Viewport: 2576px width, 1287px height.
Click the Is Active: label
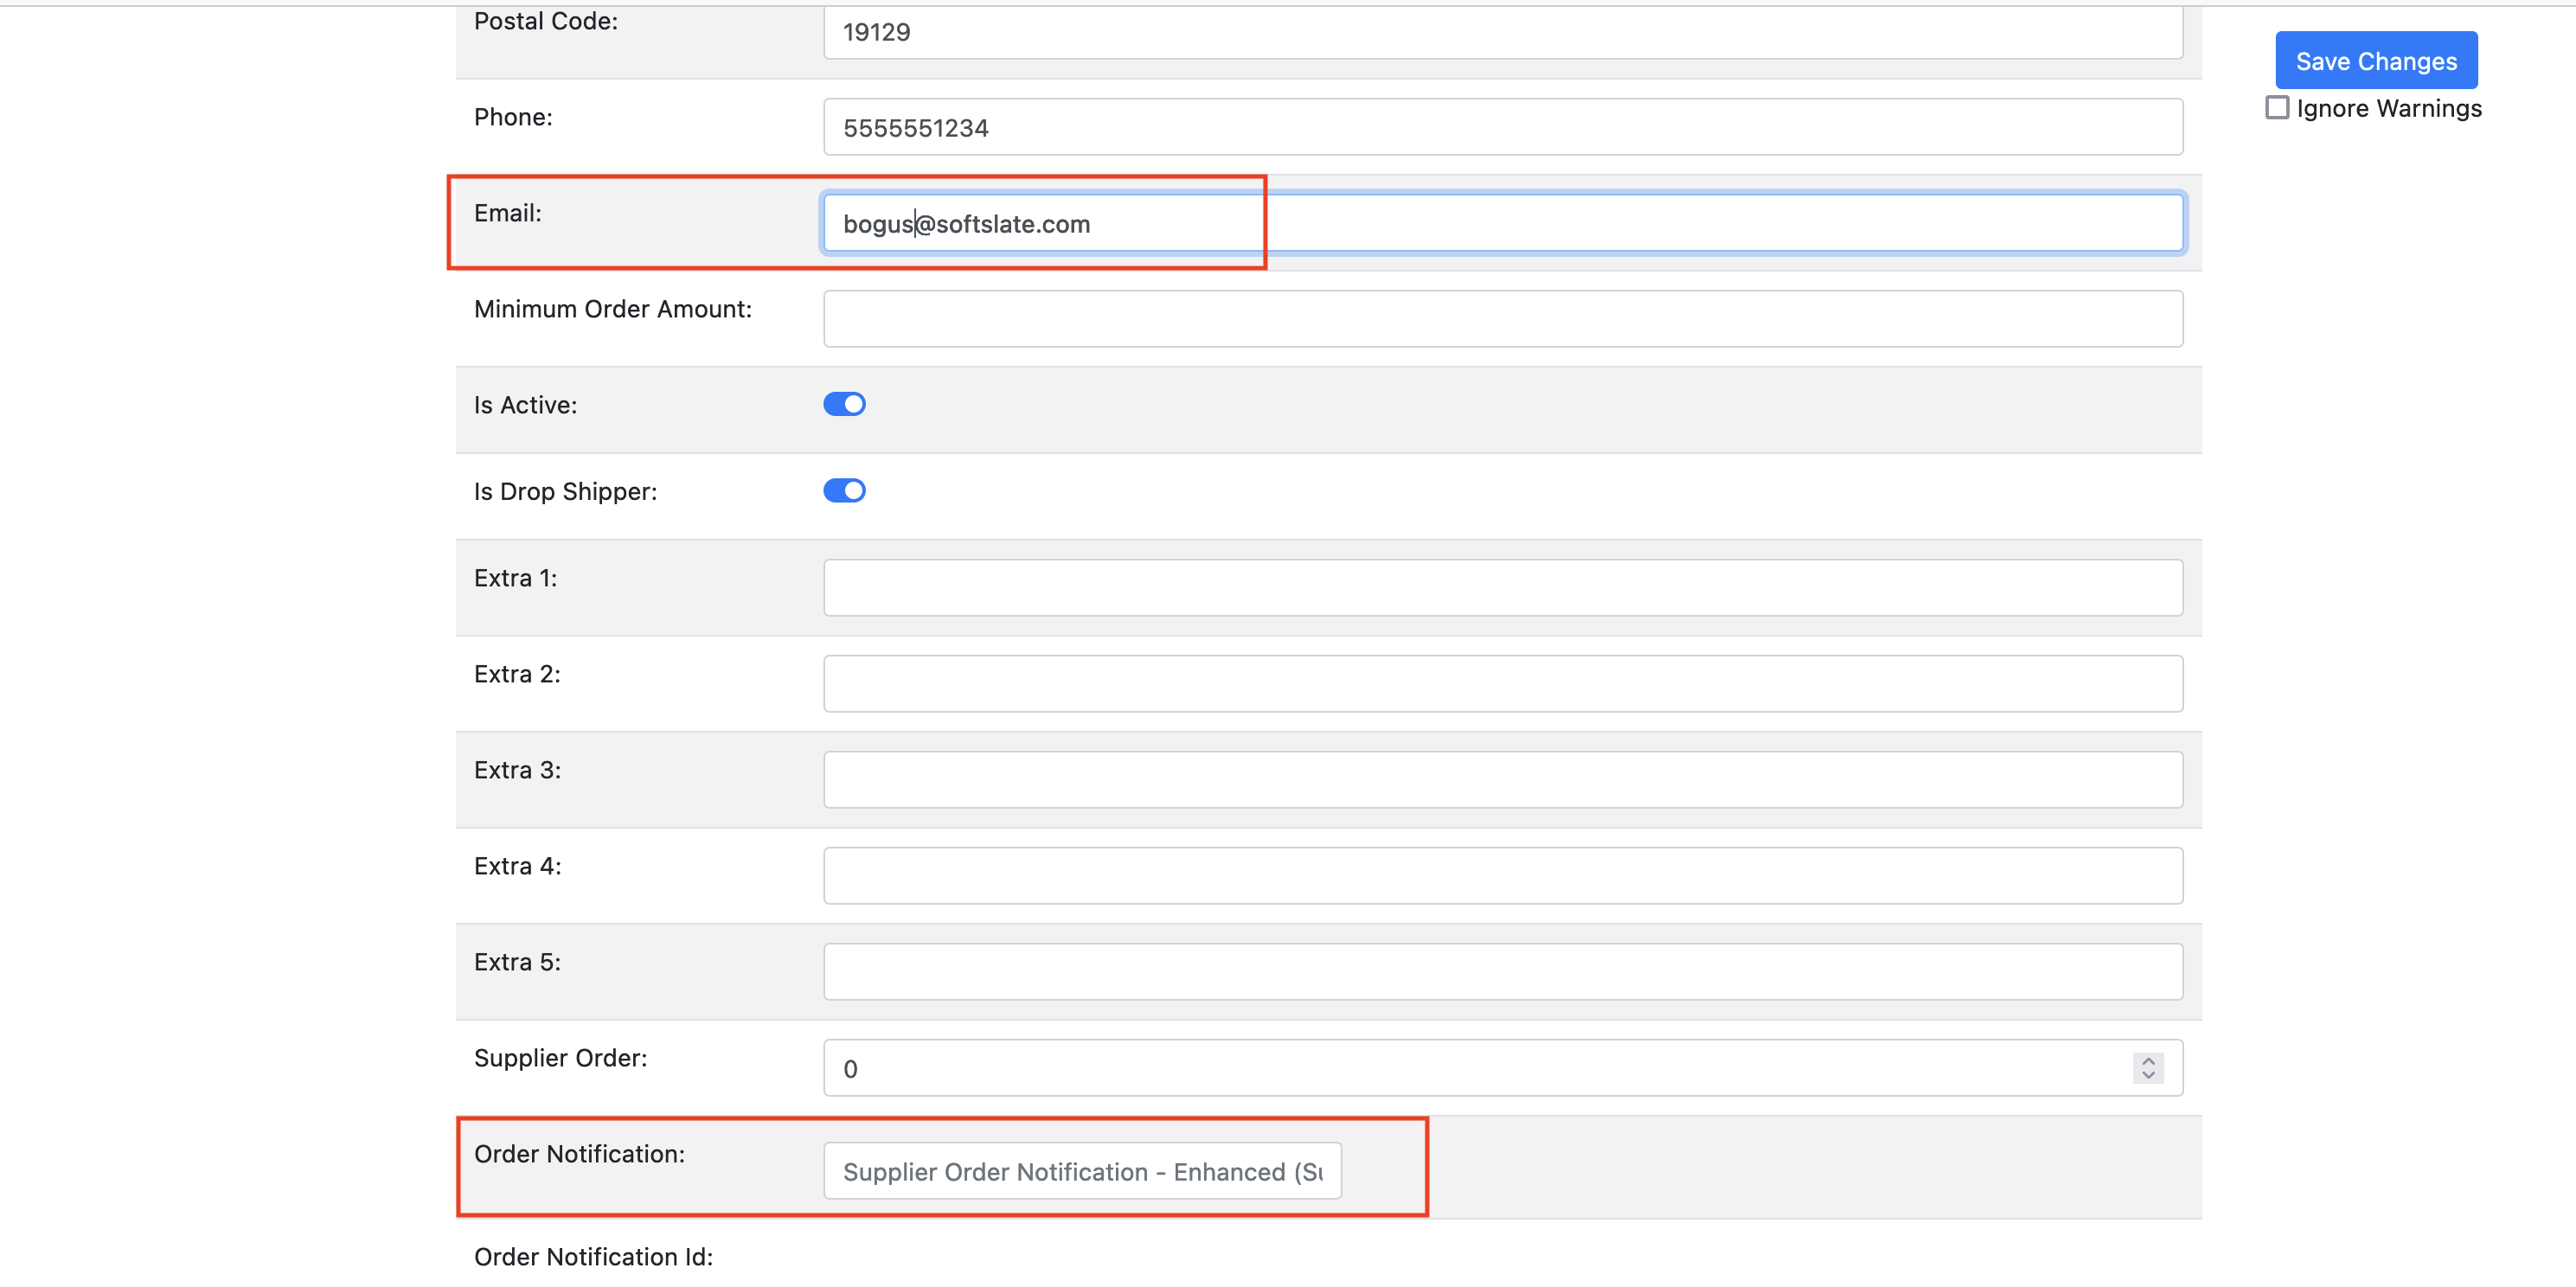(526, 405)
